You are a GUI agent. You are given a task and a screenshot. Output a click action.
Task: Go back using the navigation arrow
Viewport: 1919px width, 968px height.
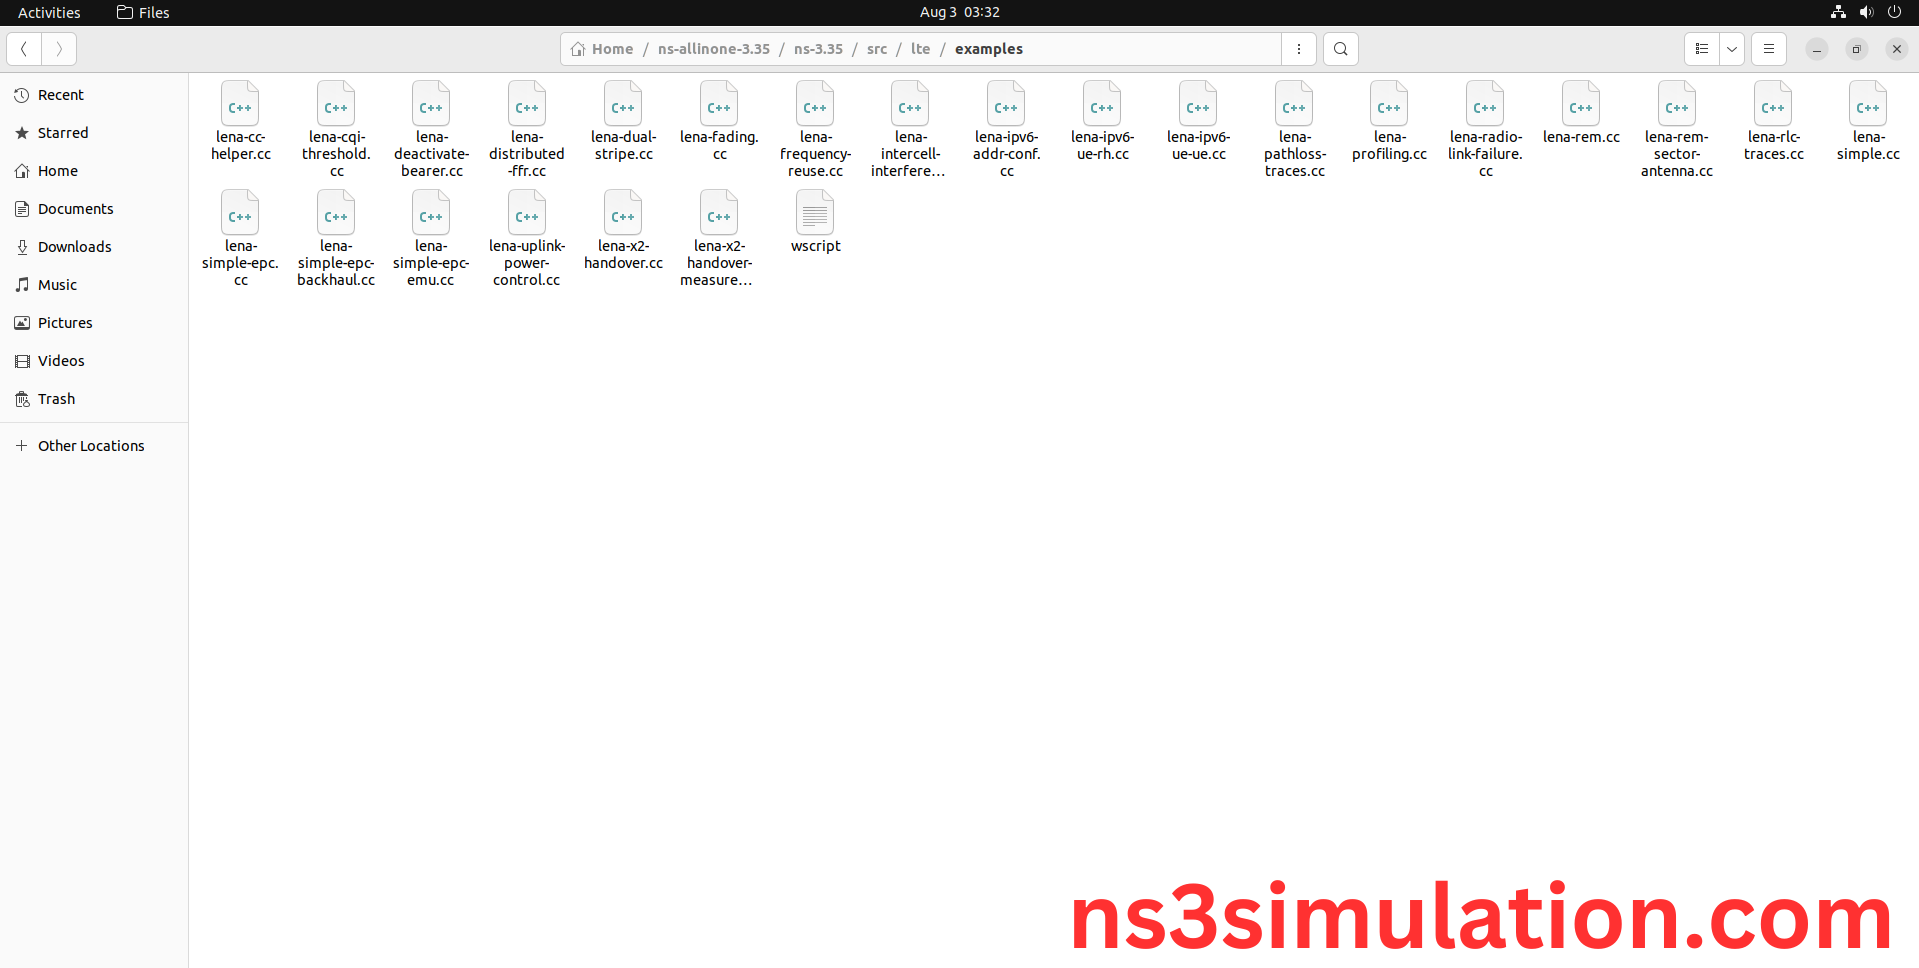coord(23,48)
